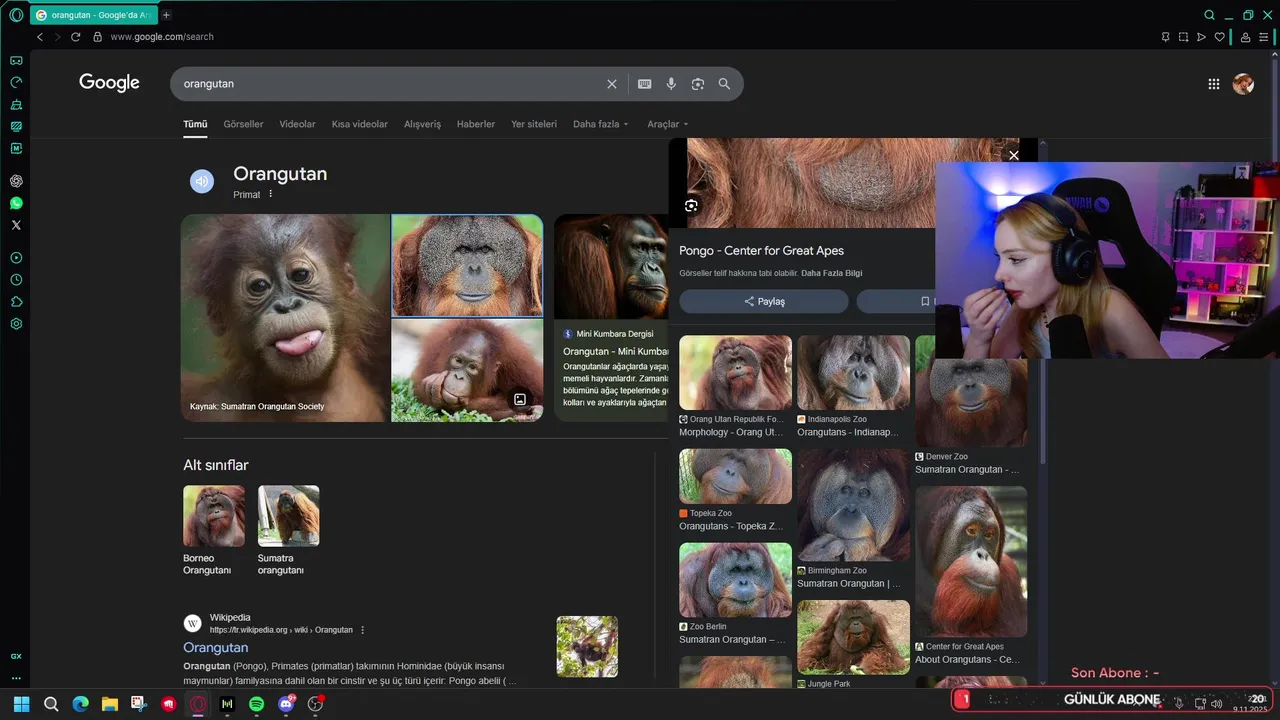Image resolution: width=1280 pixels, height=720 pixels.
Task: Open a new tab with plus button
Action: click(166, 15)
